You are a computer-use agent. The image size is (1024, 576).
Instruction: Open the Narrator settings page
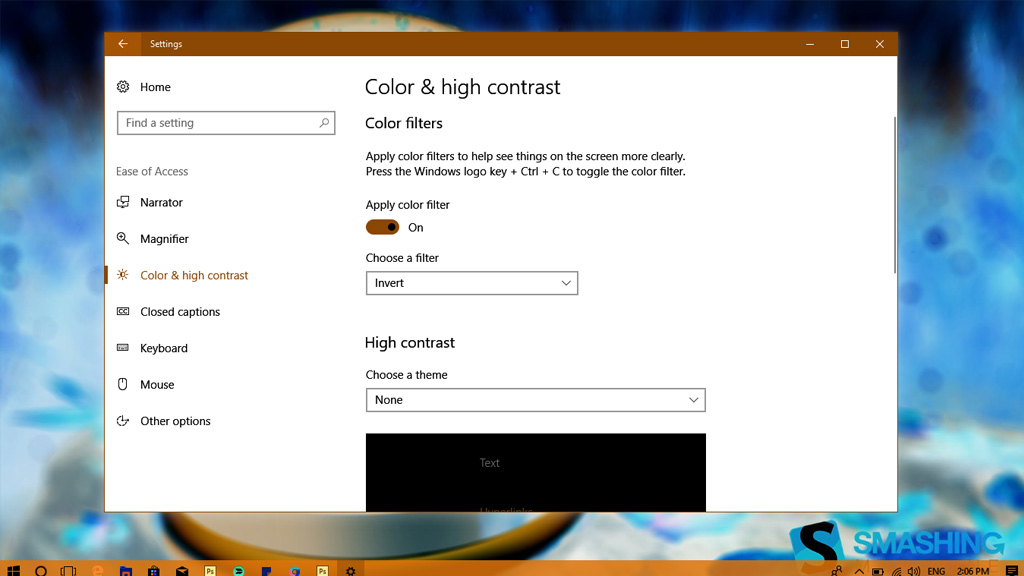[150, 202]
